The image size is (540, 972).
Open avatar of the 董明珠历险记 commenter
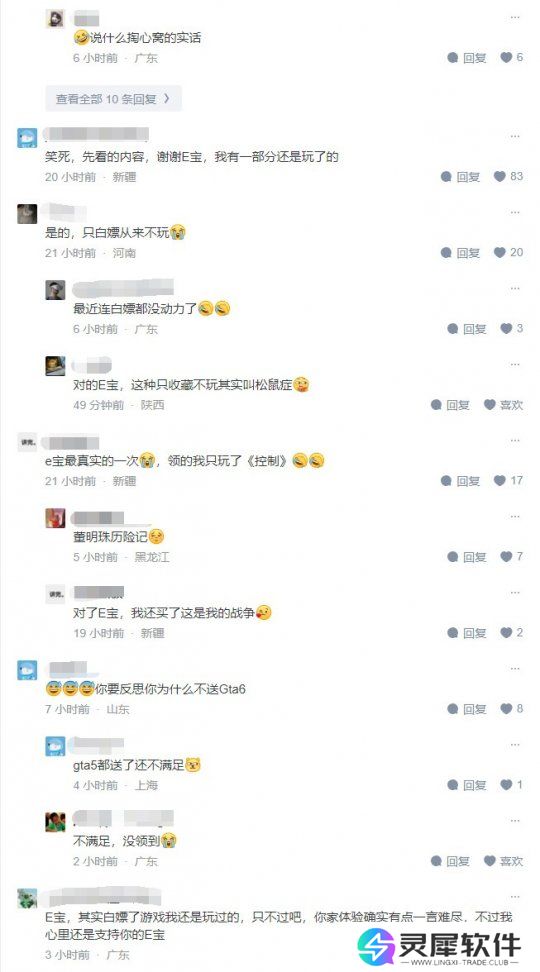55,518
